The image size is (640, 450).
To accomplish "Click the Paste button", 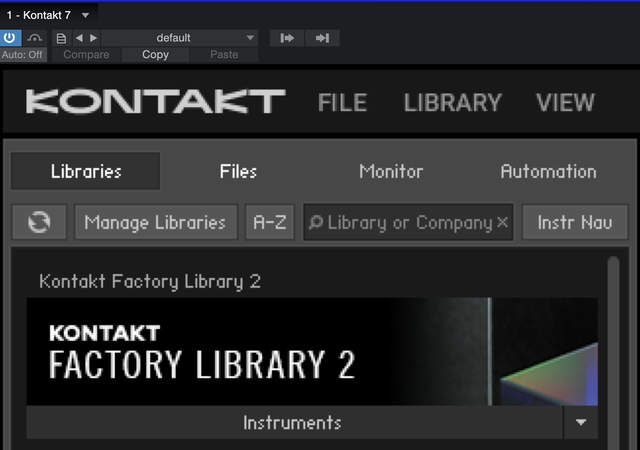I will tap(224, 54).
